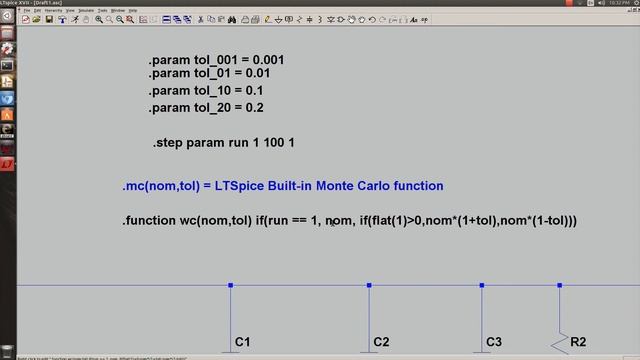Open the Tools menu
The height and width of the screenshot is (360, 640).
(x=102, y=10)
